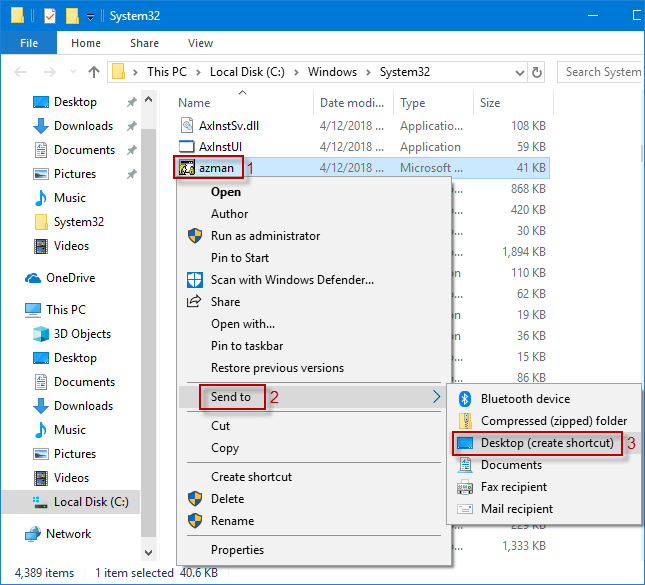Open the File tab
The image size is (645, 585).
pyautogui.click(x=29, y=43)
